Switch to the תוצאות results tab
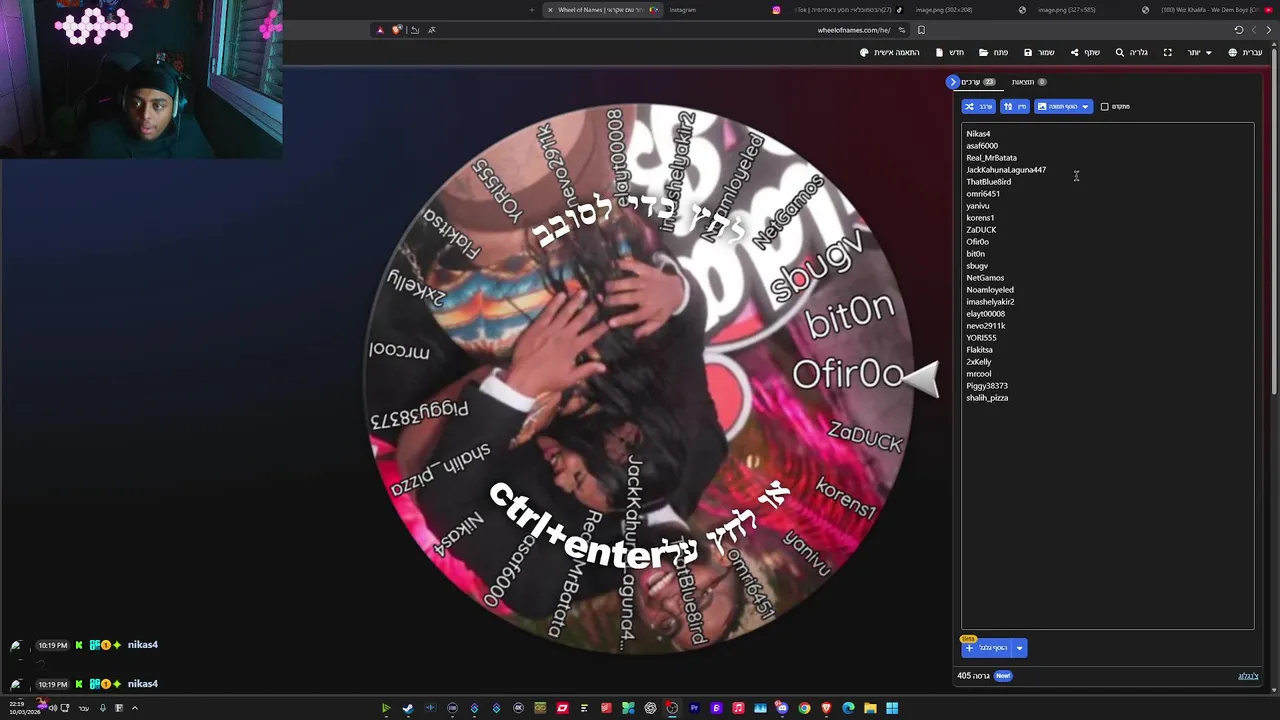1280x720 pixels. coord(1028,82)
